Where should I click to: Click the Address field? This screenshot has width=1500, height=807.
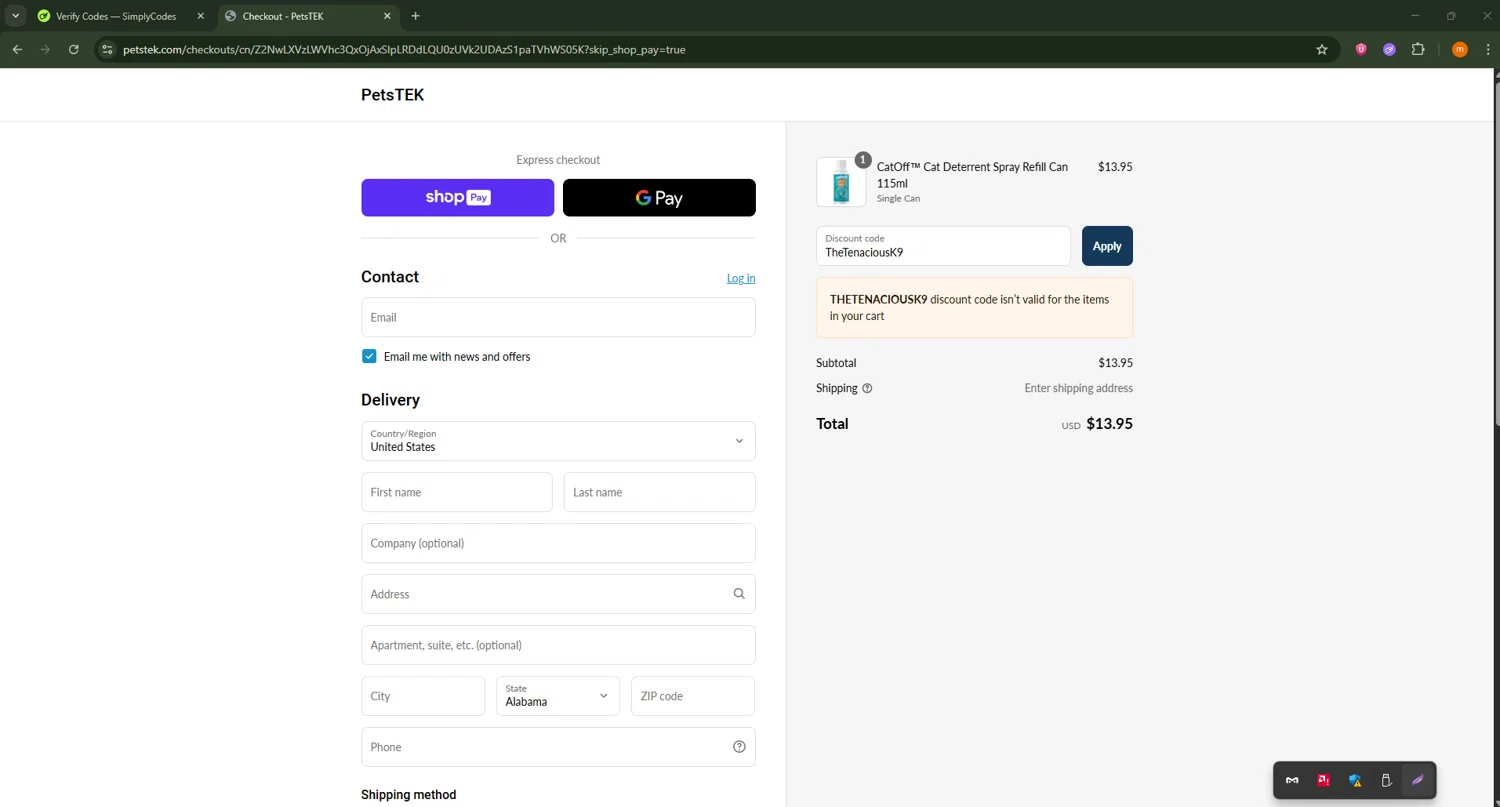point(558,594)
